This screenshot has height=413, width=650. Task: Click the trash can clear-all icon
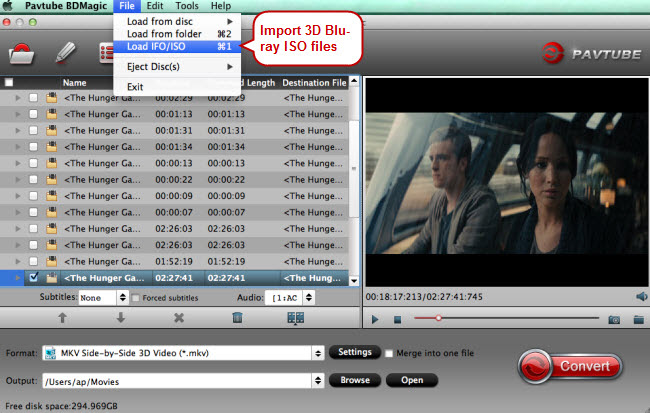click(237, 318)
